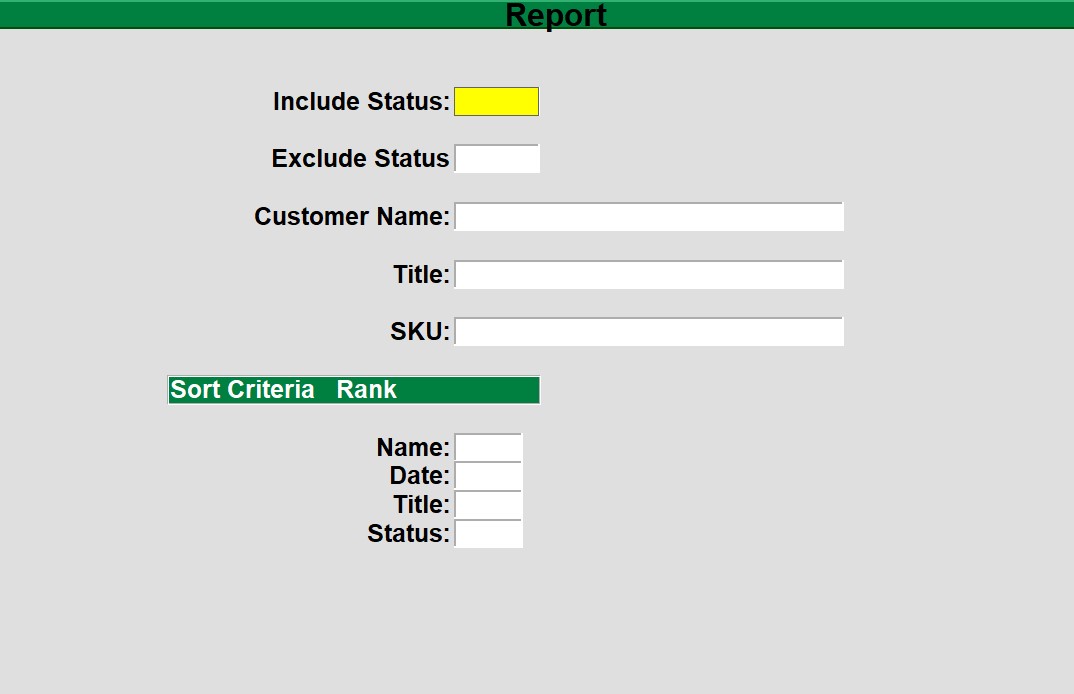Click the SKU label
Image resolution: width=1074 pixels, height=694 pixels.
click(420, 332)
